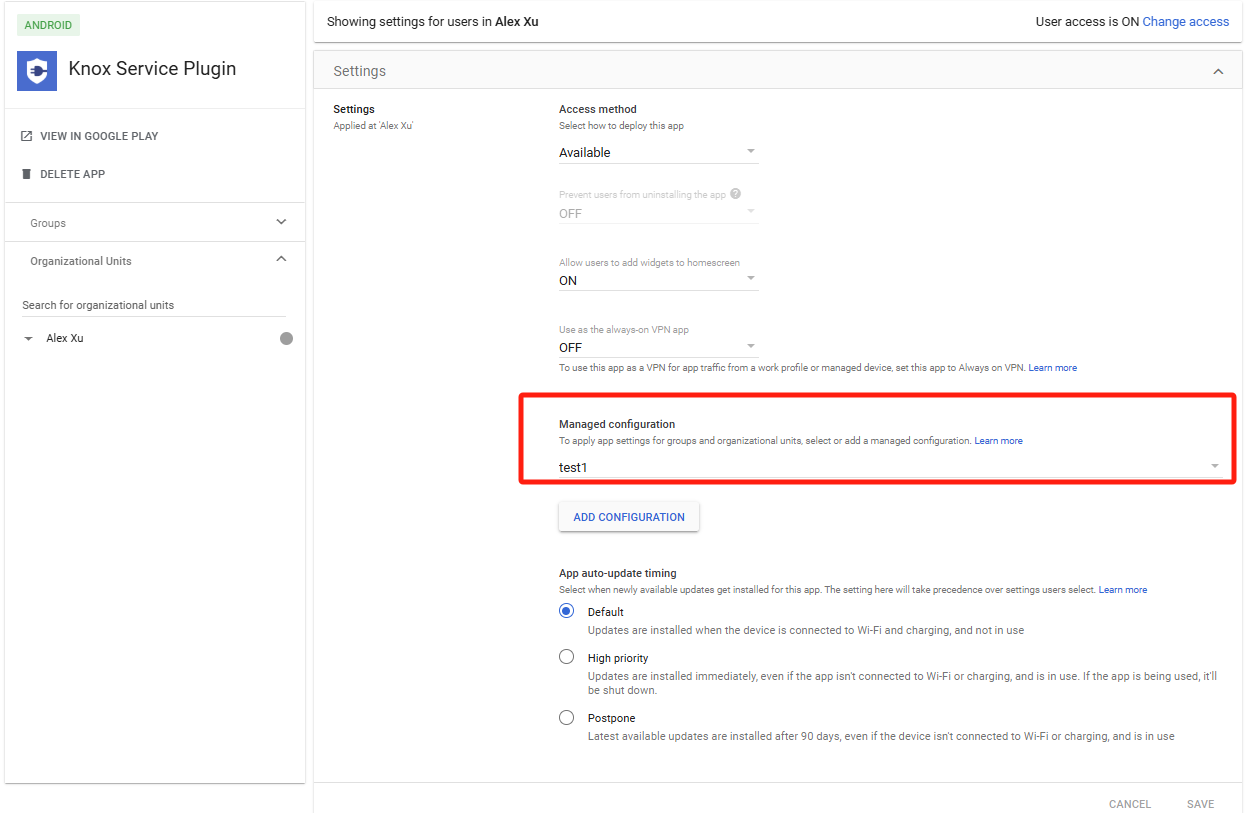Collapse the Settings panel header chevron
Image resolution: width=1257 pixels, height=813 pixels.
[x=1218, y=72]
